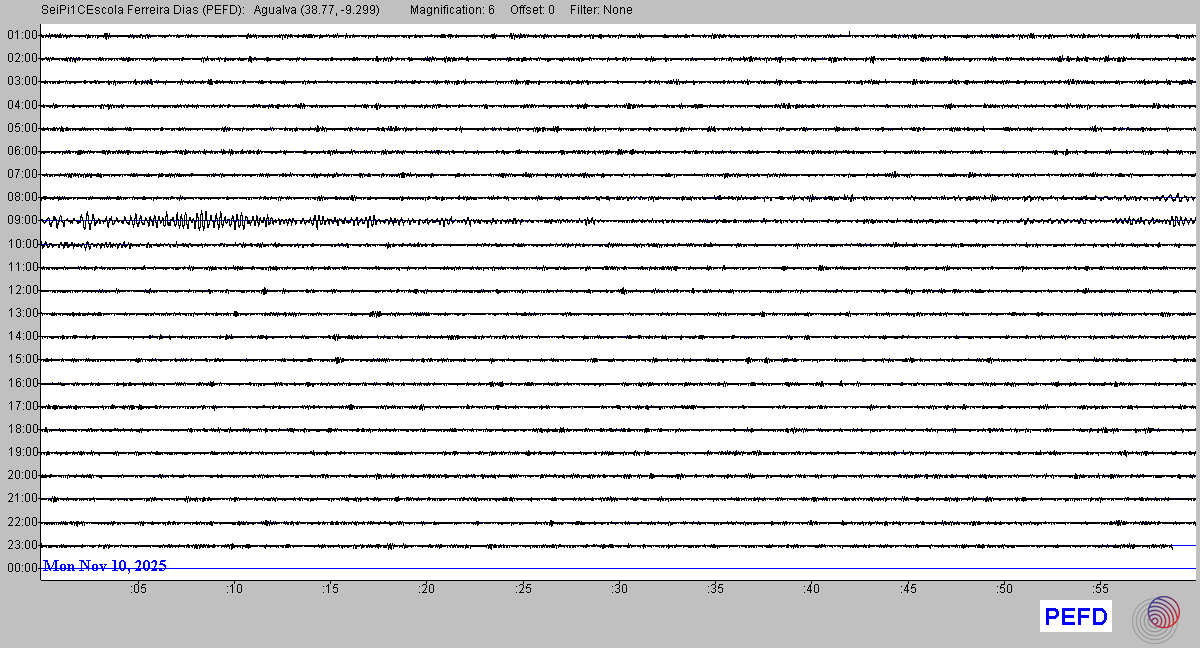The height and width of the screenshot is (648, 1200).
Task: Select the 23:00 hour row label
Action: pos(21,545)
